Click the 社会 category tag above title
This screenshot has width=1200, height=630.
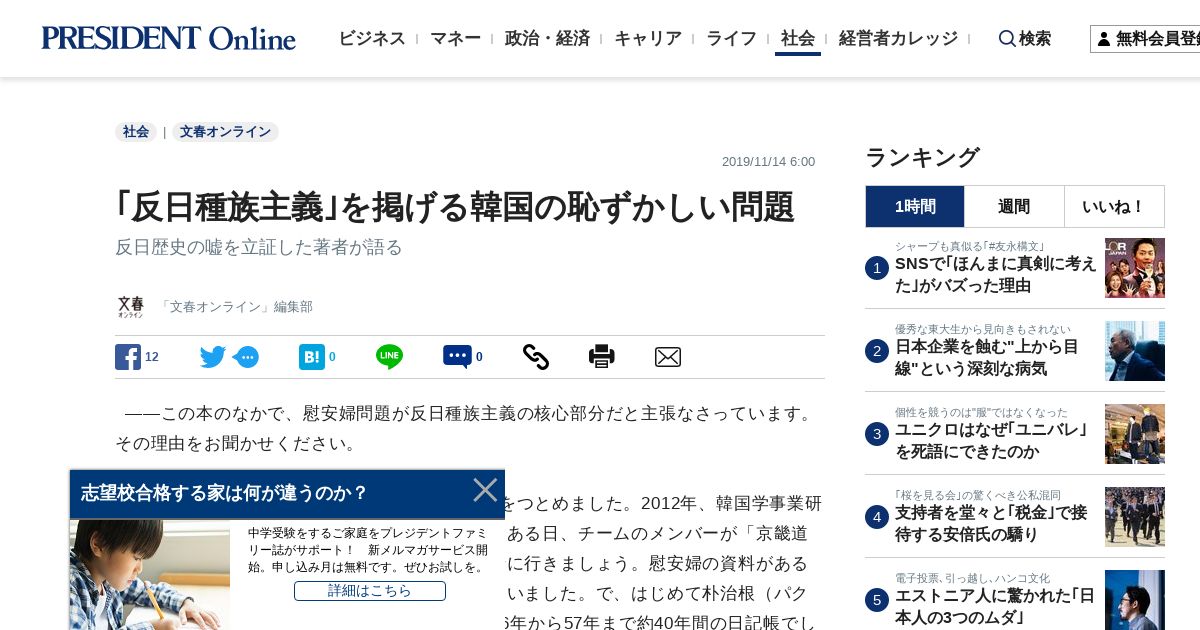point(136,132)
